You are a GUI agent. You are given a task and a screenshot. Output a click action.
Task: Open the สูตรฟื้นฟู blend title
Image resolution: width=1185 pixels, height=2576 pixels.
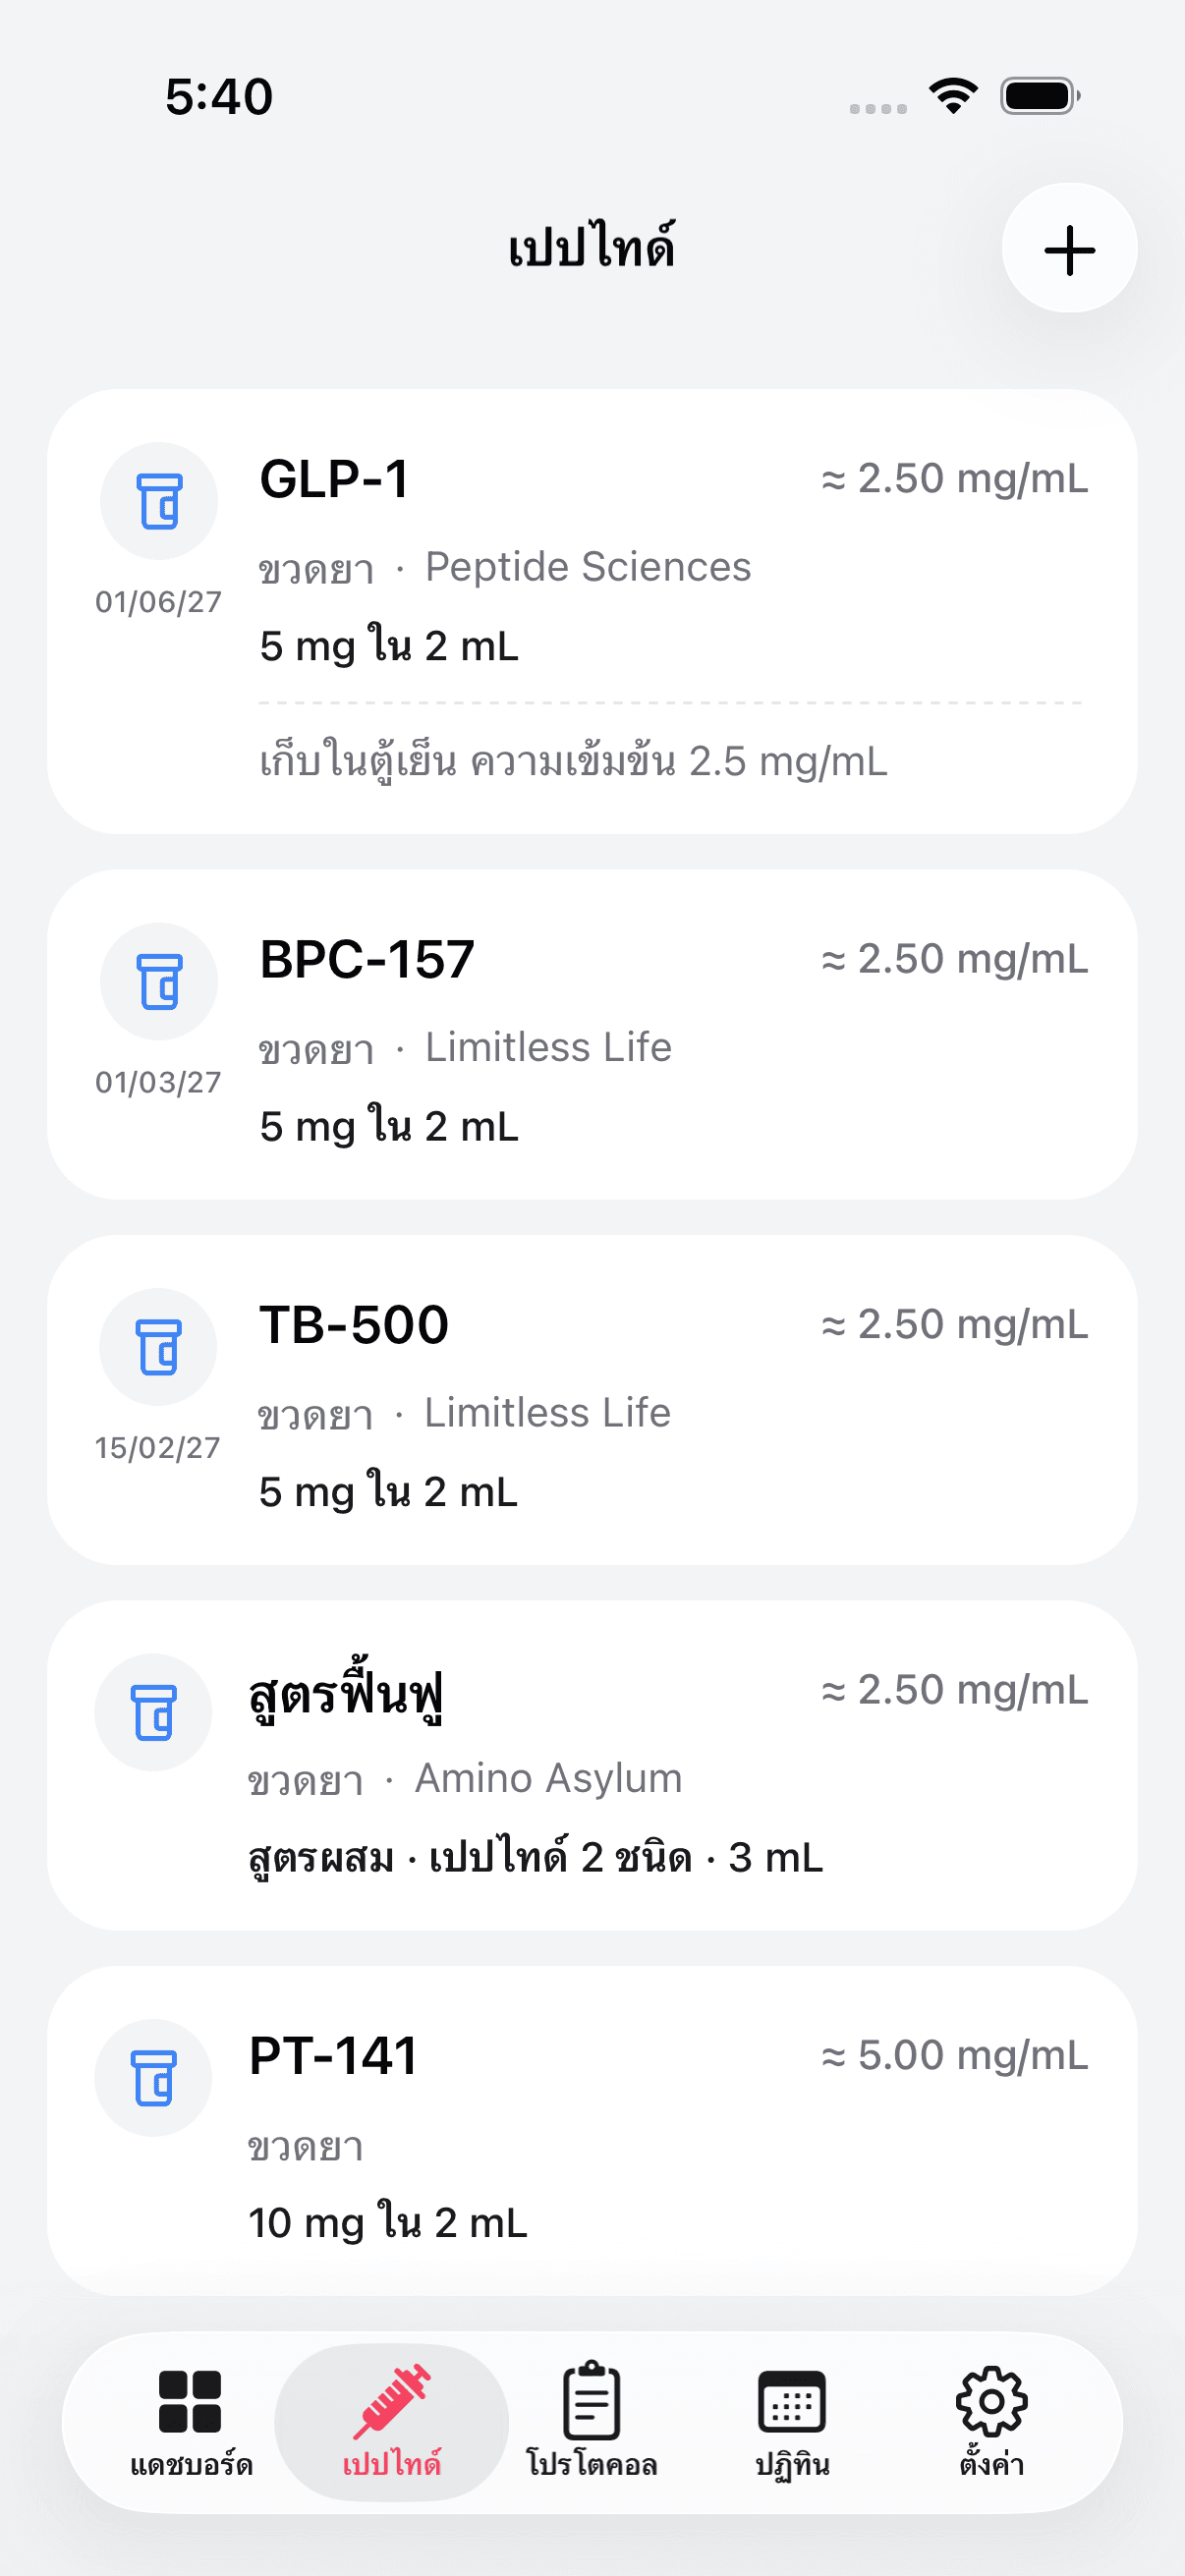[x=346, y=1693]
